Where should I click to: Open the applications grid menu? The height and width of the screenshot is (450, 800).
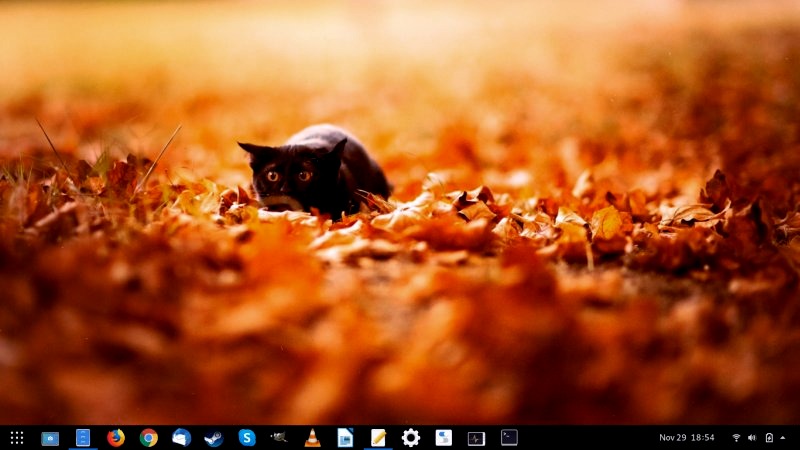point(17,438)
